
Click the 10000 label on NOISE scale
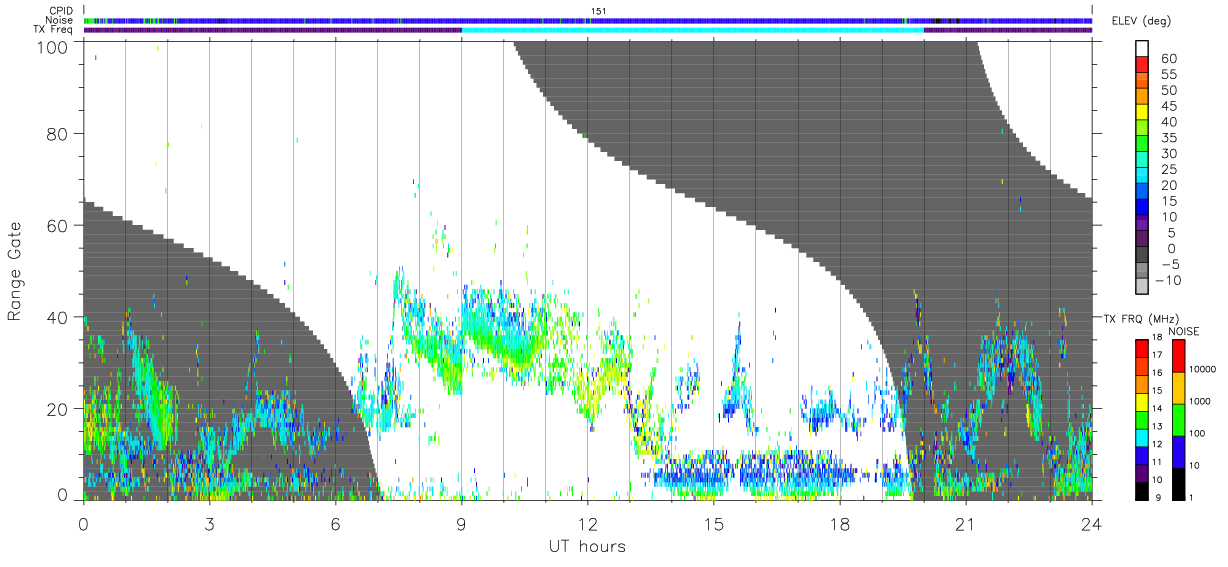click(1202, 370)
